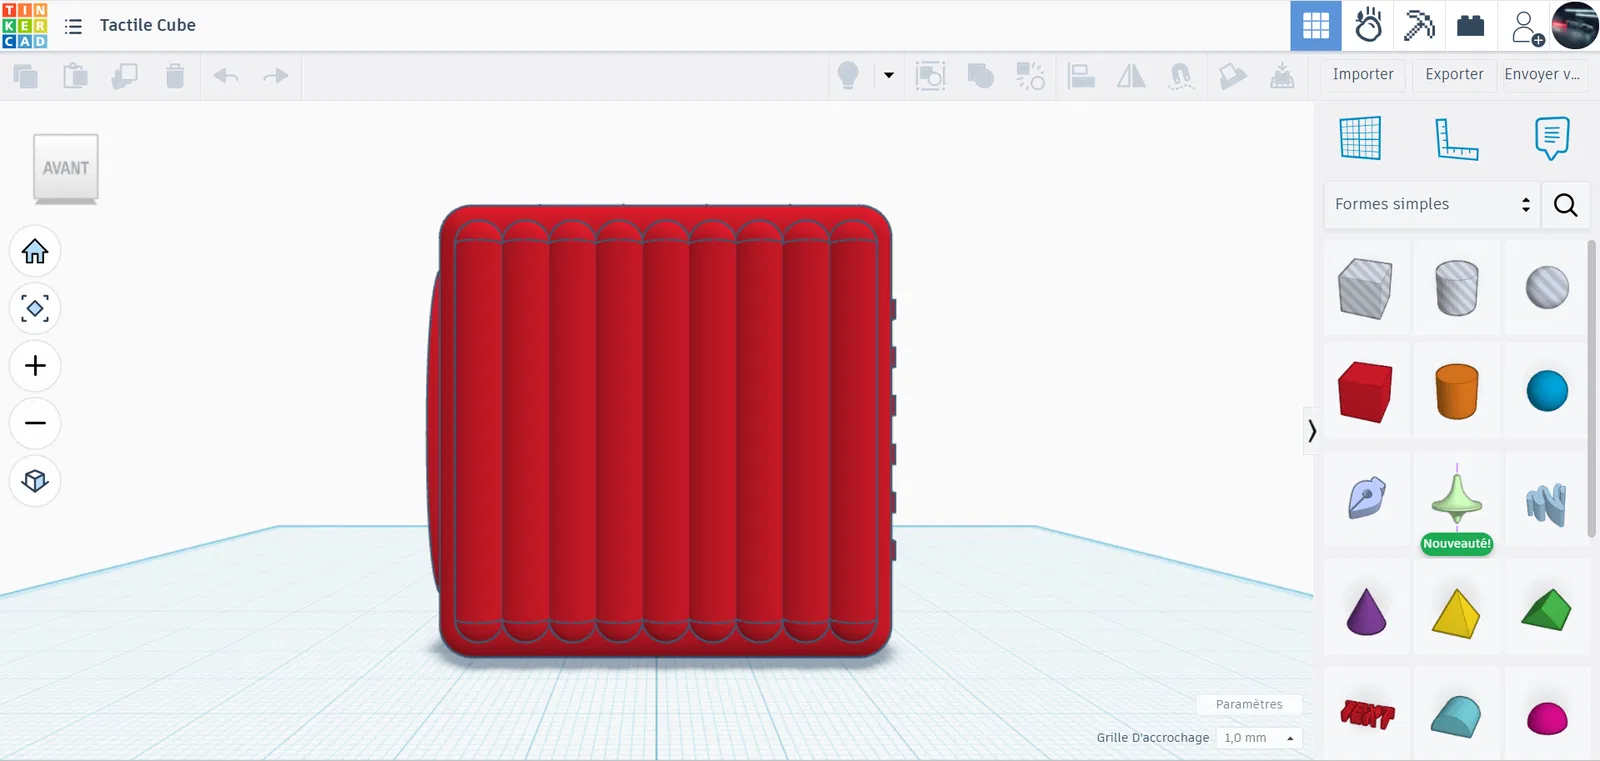
Task: Select the hole sphere shape
Action: click(x=1547, y=288)
